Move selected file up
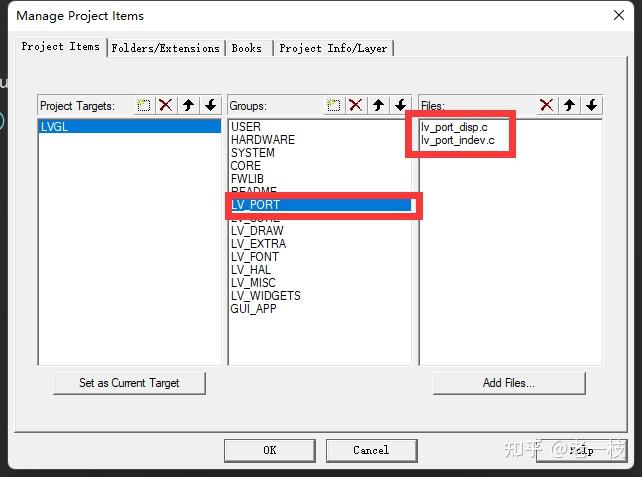This screenshot has width=642, height=477. pos(569,105)
